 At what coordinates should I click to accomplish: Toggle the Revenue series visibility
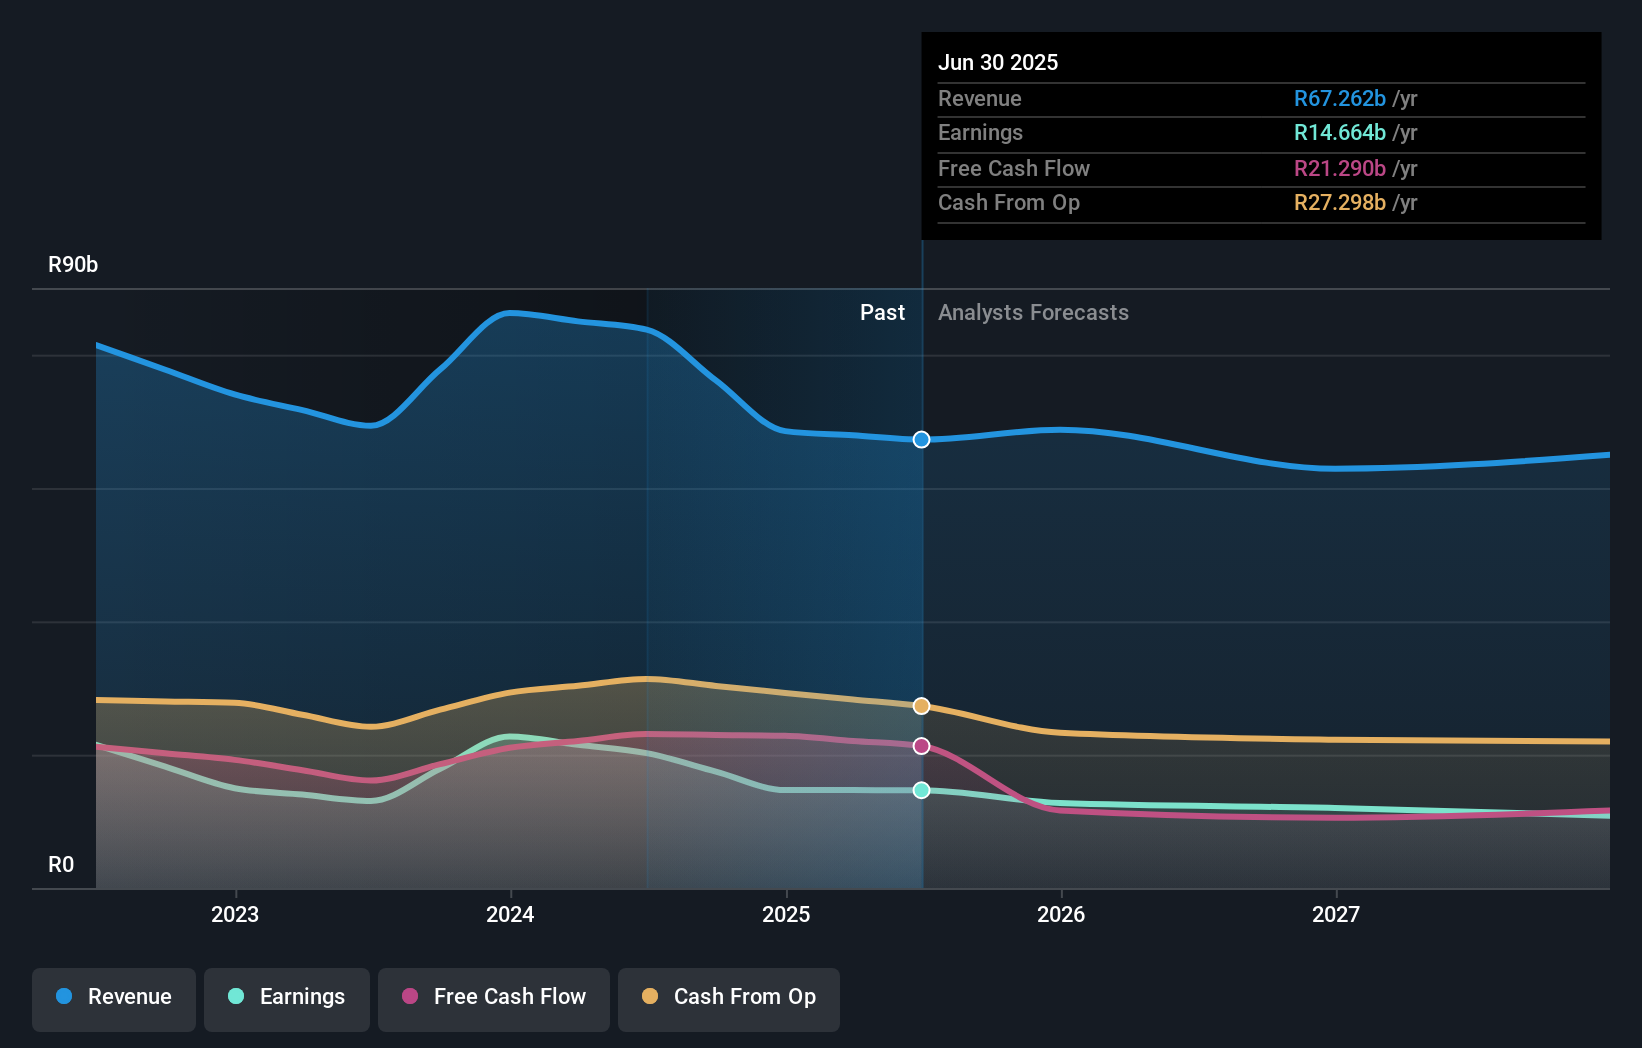[x=113, y=998]
